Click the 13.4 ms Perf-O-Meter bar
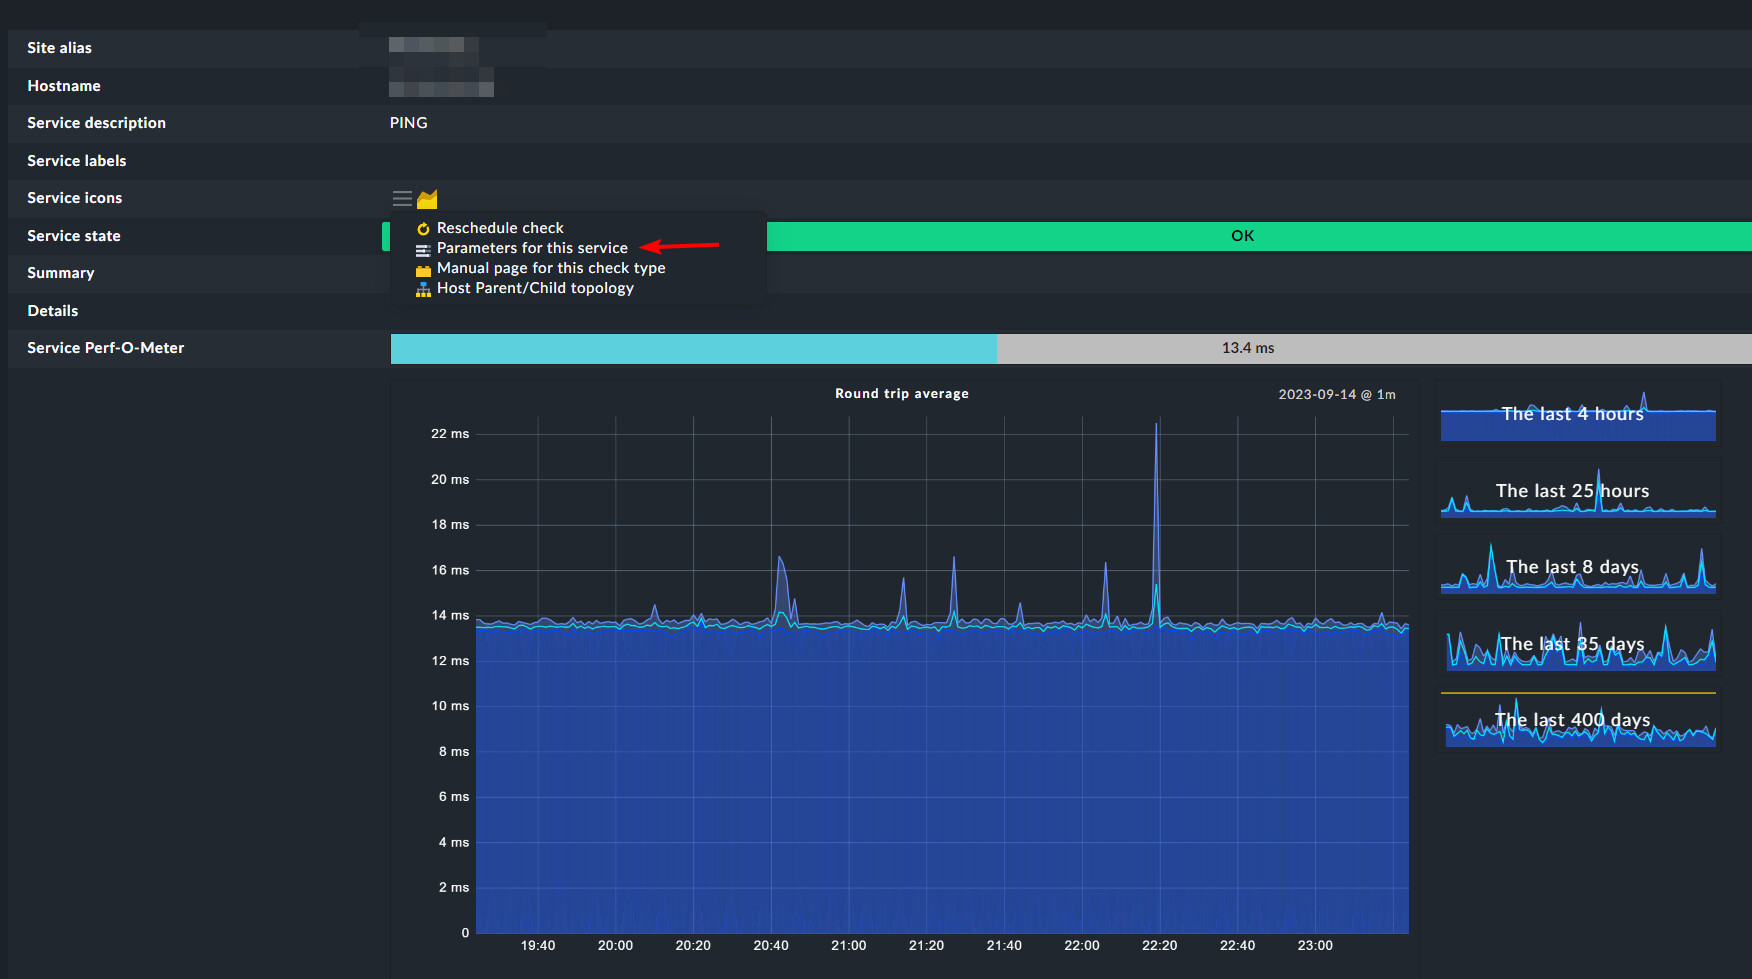1752x979 pixels. click(x=1071, y=348)
